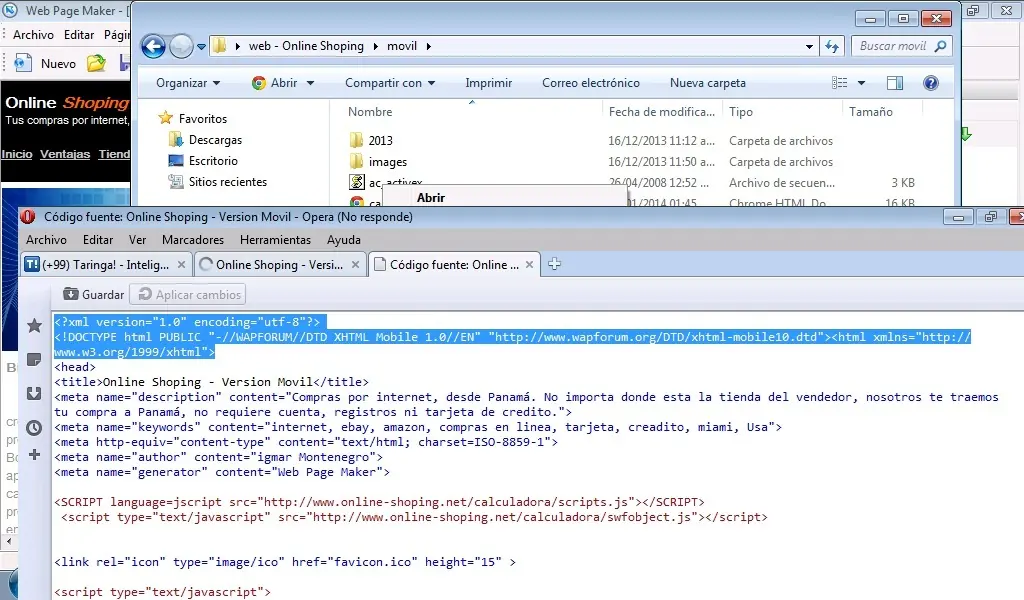This screenshot has width=1024, height=600.
Task: Sort by the Tamaño column header
Action: click(x=871, y=112)
